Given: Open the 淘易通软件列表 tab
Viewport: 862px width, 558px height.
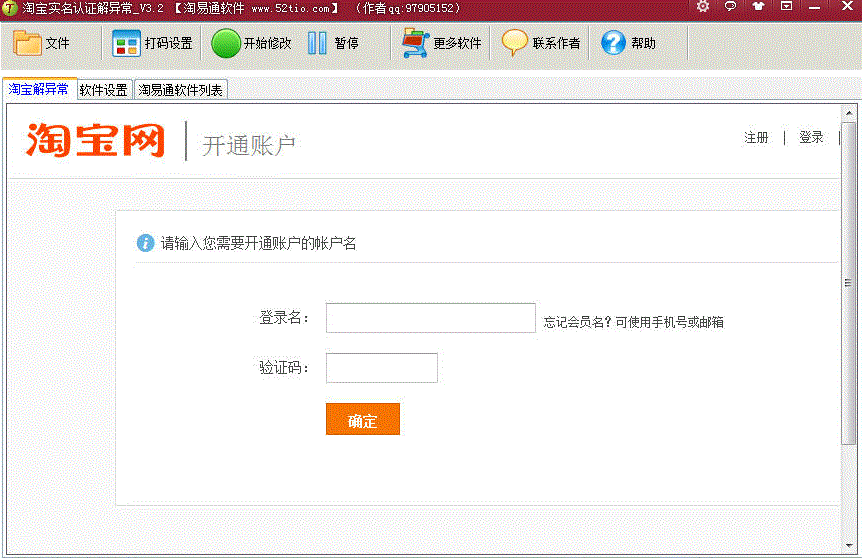Looking at the screenshot, I should tap(180, 90).
